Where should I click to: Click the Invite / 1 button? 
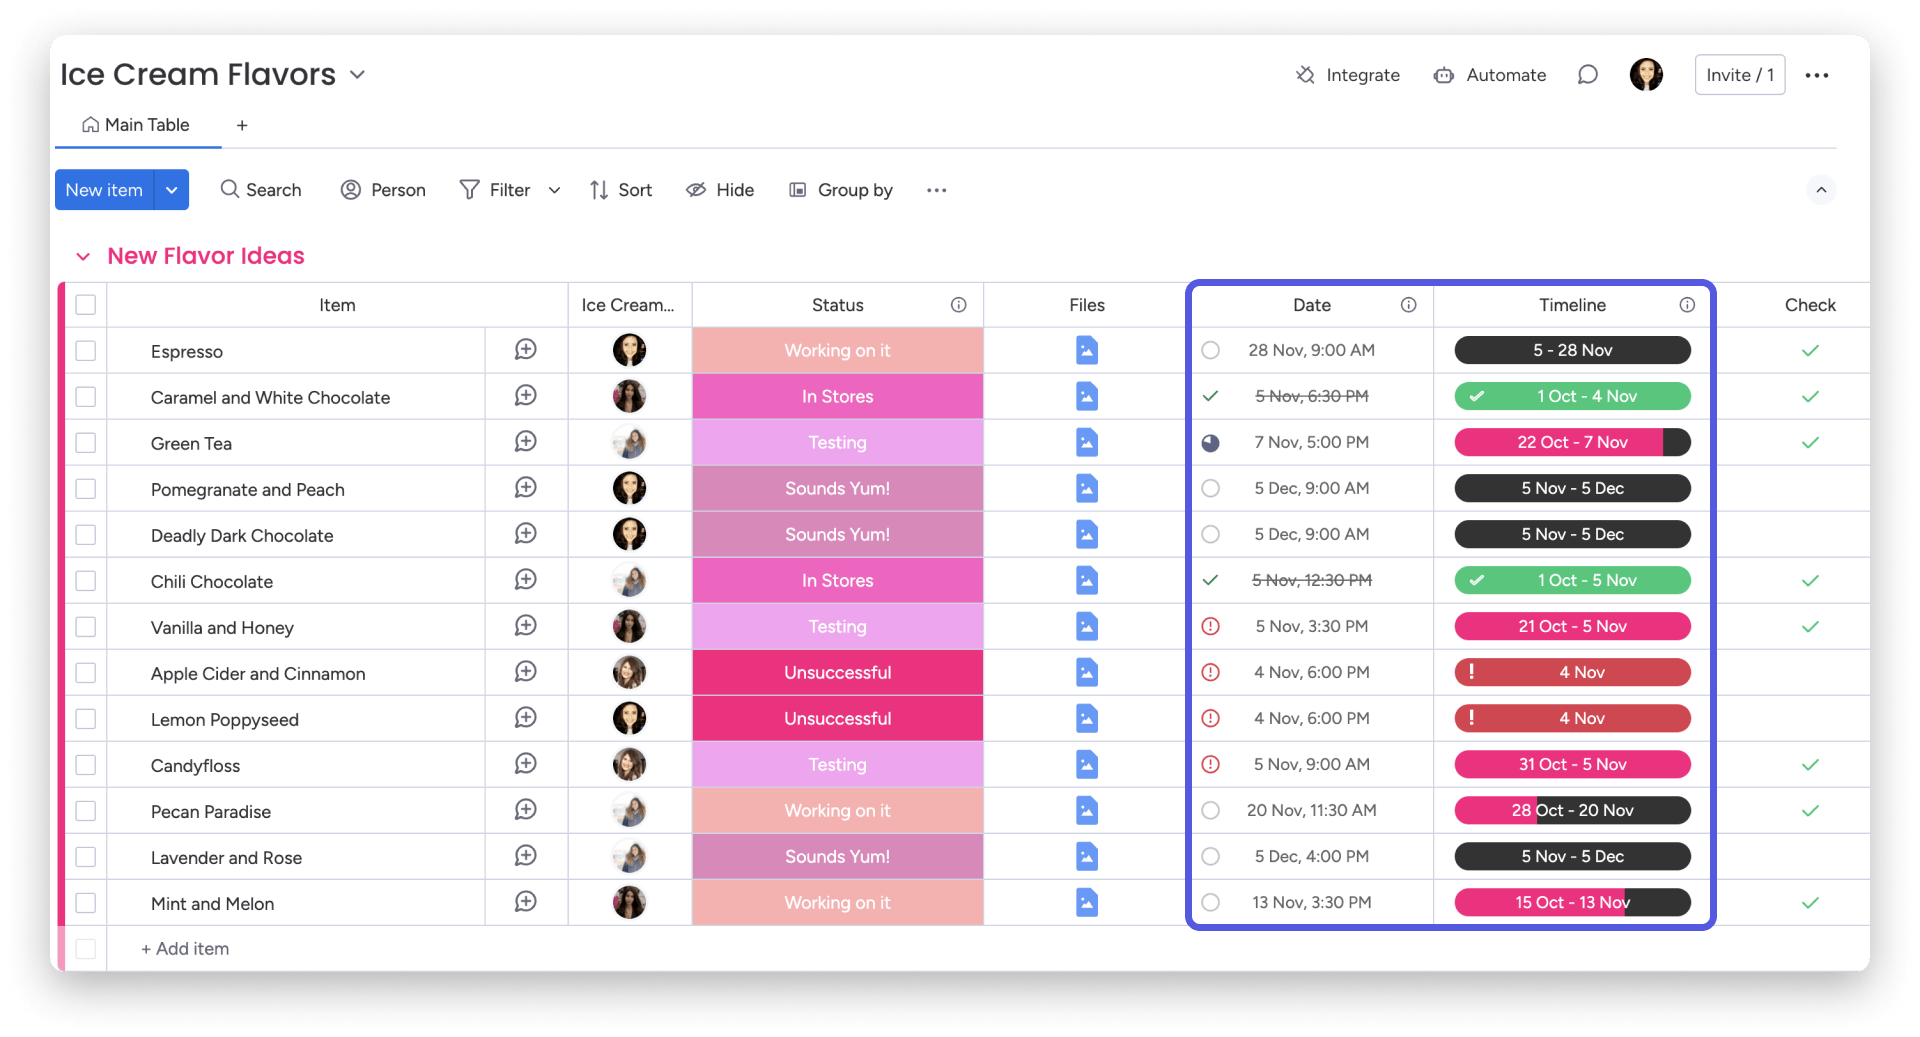pos(1740,75)
